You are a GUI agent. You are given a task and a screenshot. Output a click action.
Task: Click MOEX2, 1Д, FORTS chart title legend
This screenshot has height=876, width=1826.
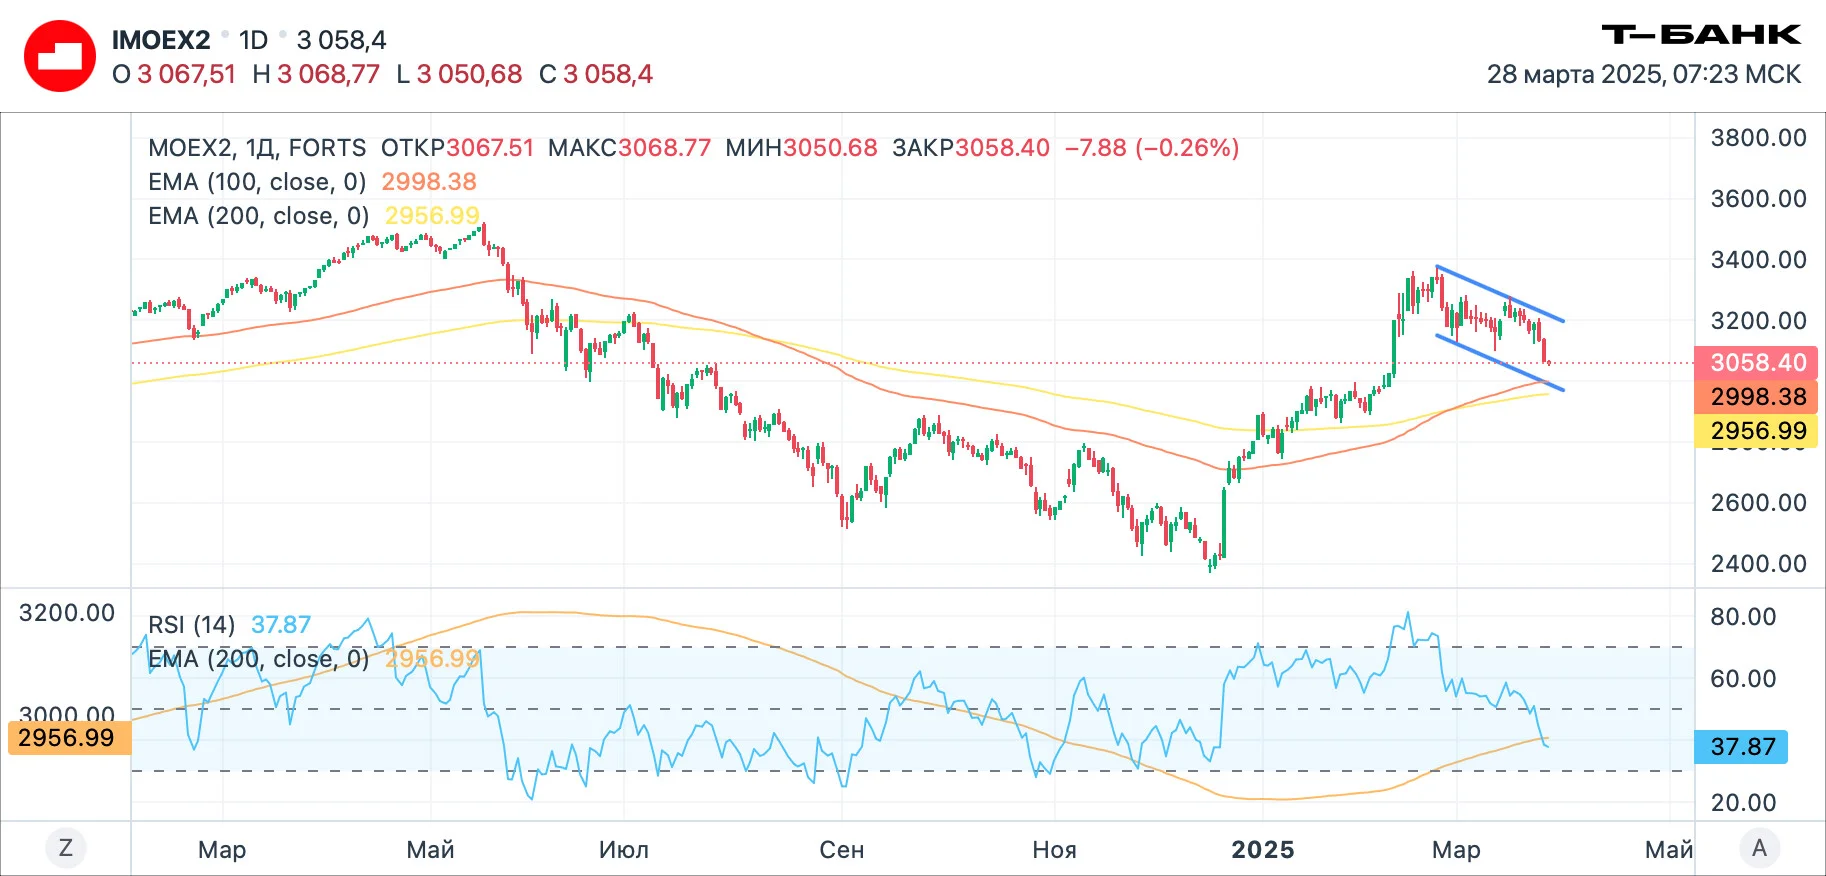[257, 148]
